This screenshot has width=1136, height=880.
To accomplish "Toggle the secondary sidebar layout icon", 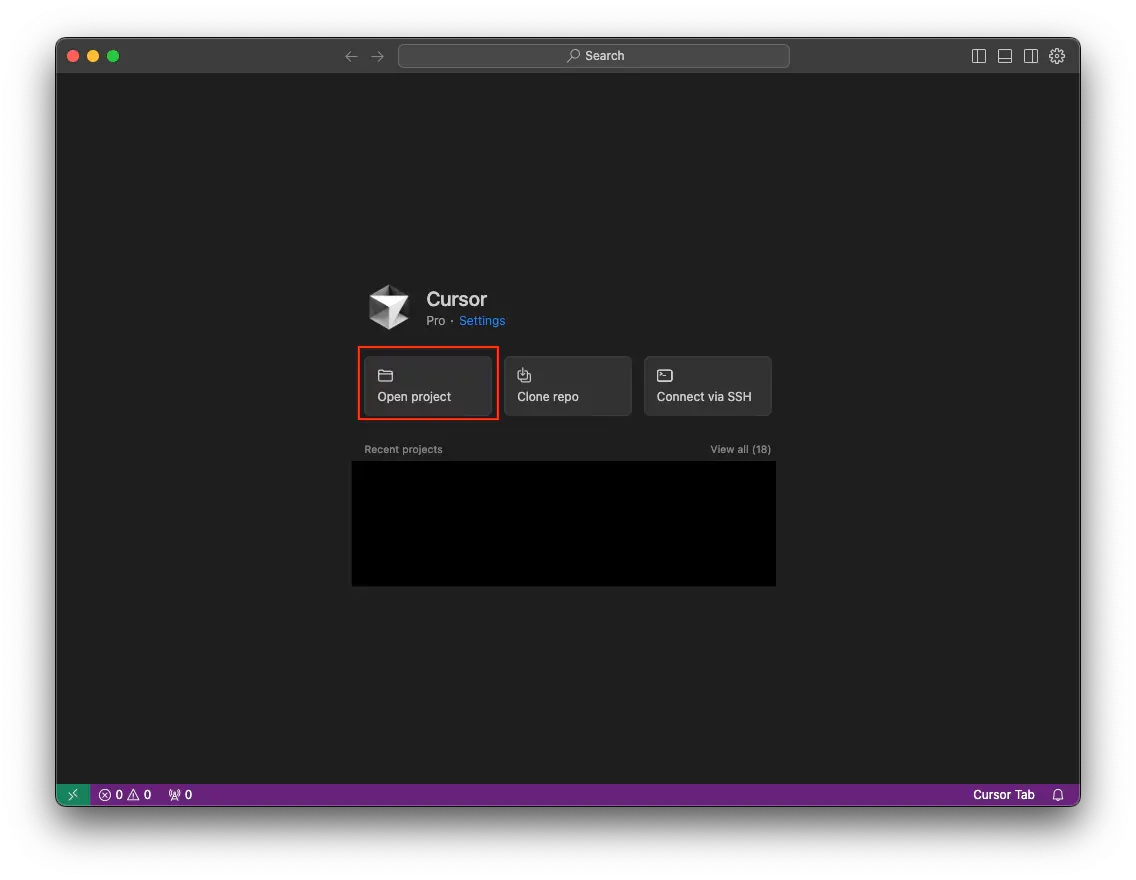I will (x=1031, y=56).
